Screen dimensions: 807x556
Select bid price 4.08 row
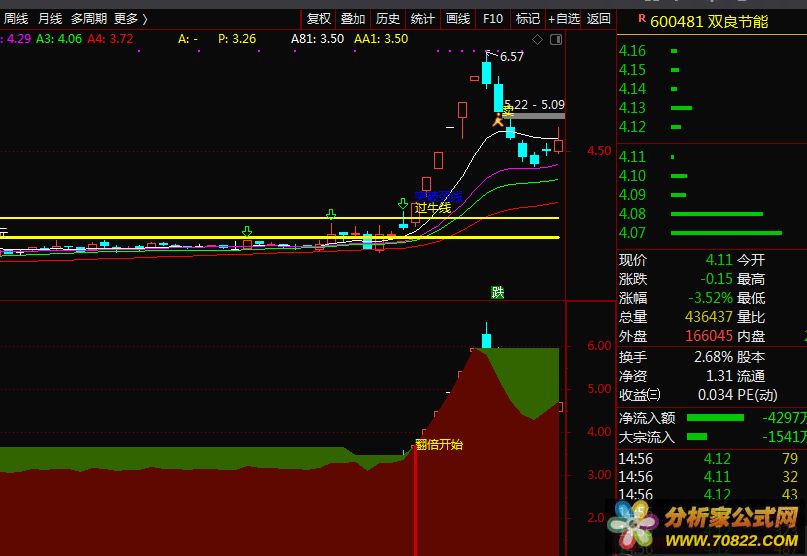tap(712, 214)
